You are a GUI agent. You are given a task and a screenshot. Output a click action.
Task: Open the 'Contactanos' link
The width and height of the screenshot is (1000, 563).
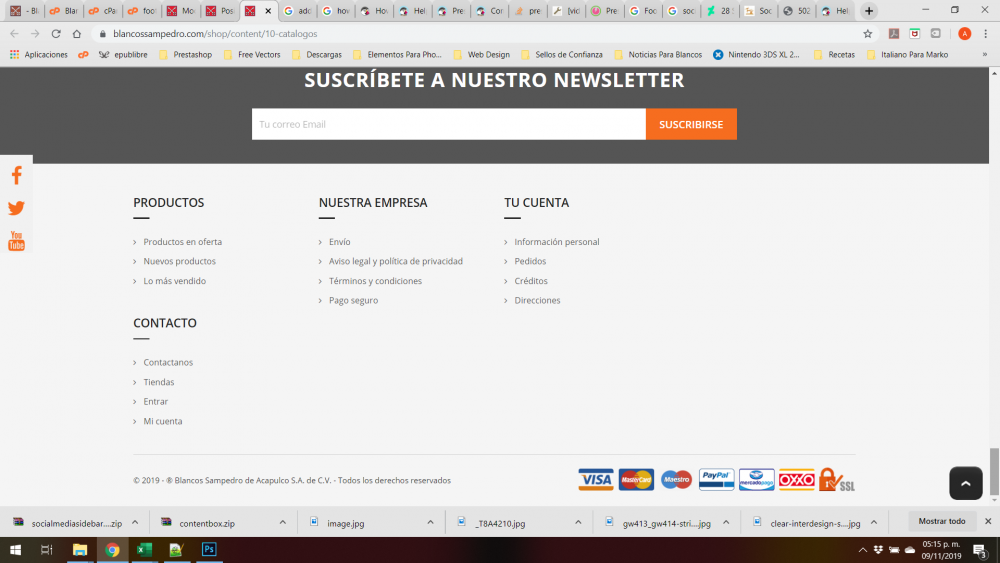pos(168,362)
